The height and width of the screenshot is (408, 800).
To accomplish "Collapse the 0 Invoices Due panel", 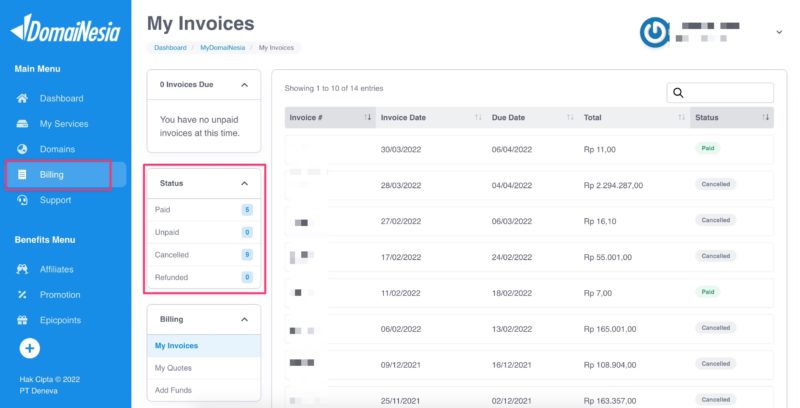I will pyautogui.click(x=244, y=86).
